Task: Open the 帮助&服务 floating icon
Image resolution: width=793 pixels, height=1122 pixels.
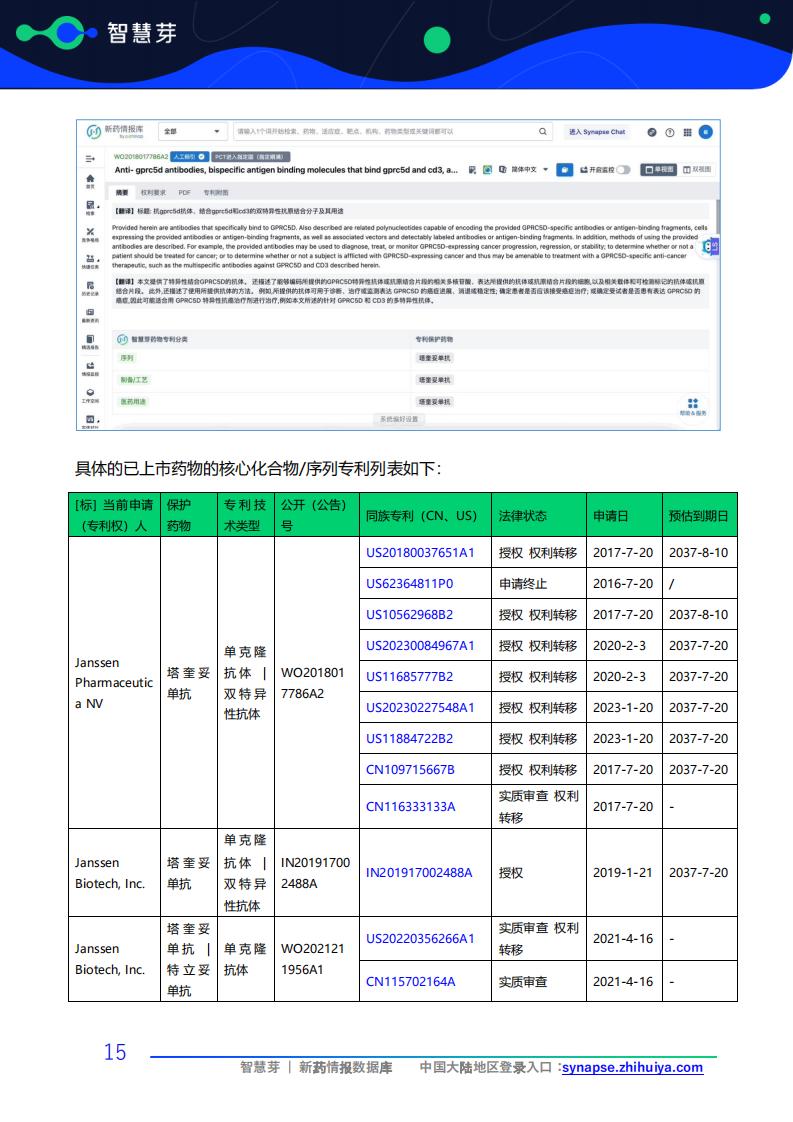Action: click(692, 406)
